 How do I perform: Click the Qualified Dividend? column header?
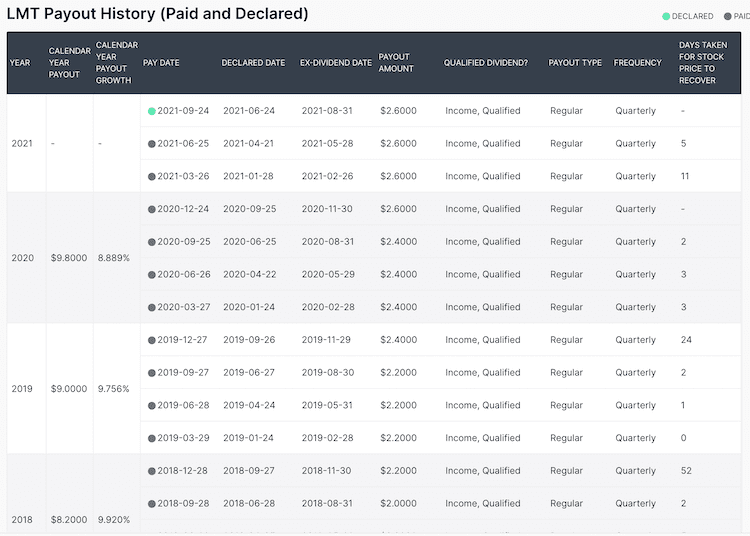click(485, 63)
